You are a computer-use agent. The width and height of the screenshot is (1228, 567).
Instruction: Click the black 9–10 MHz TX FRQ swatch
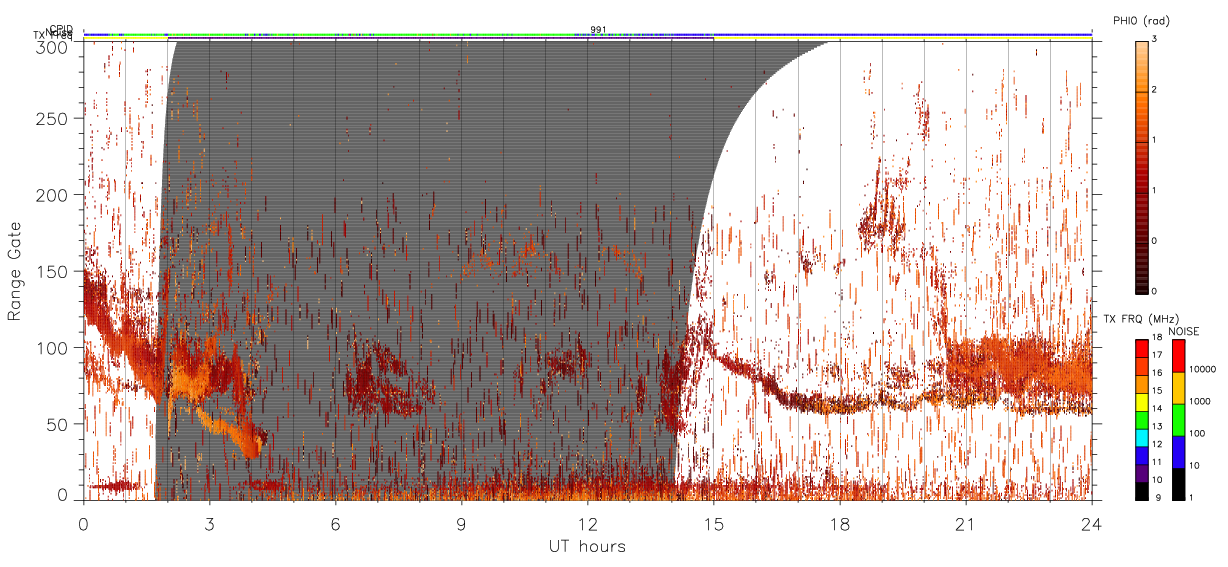coord(1141,489)
